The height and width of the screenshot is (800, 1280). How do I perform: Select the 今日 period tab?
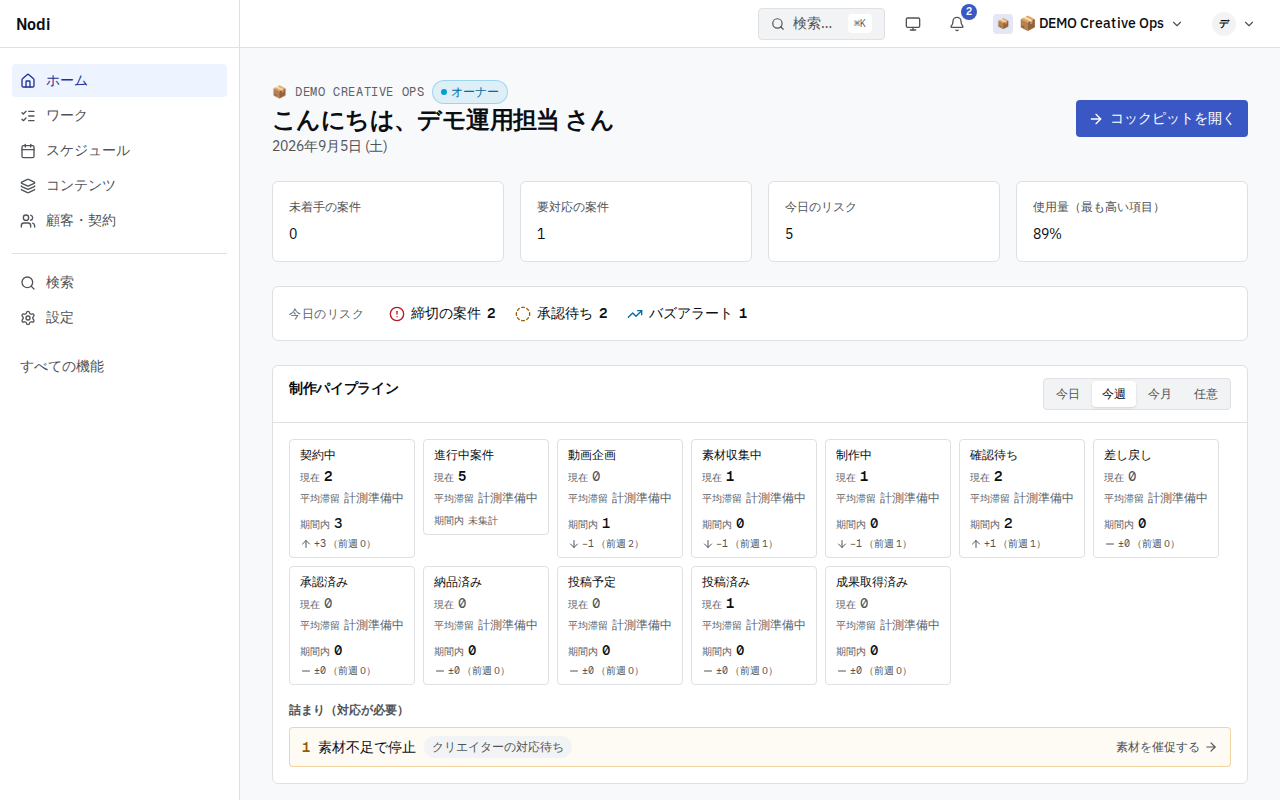[x=1068, y=394]
